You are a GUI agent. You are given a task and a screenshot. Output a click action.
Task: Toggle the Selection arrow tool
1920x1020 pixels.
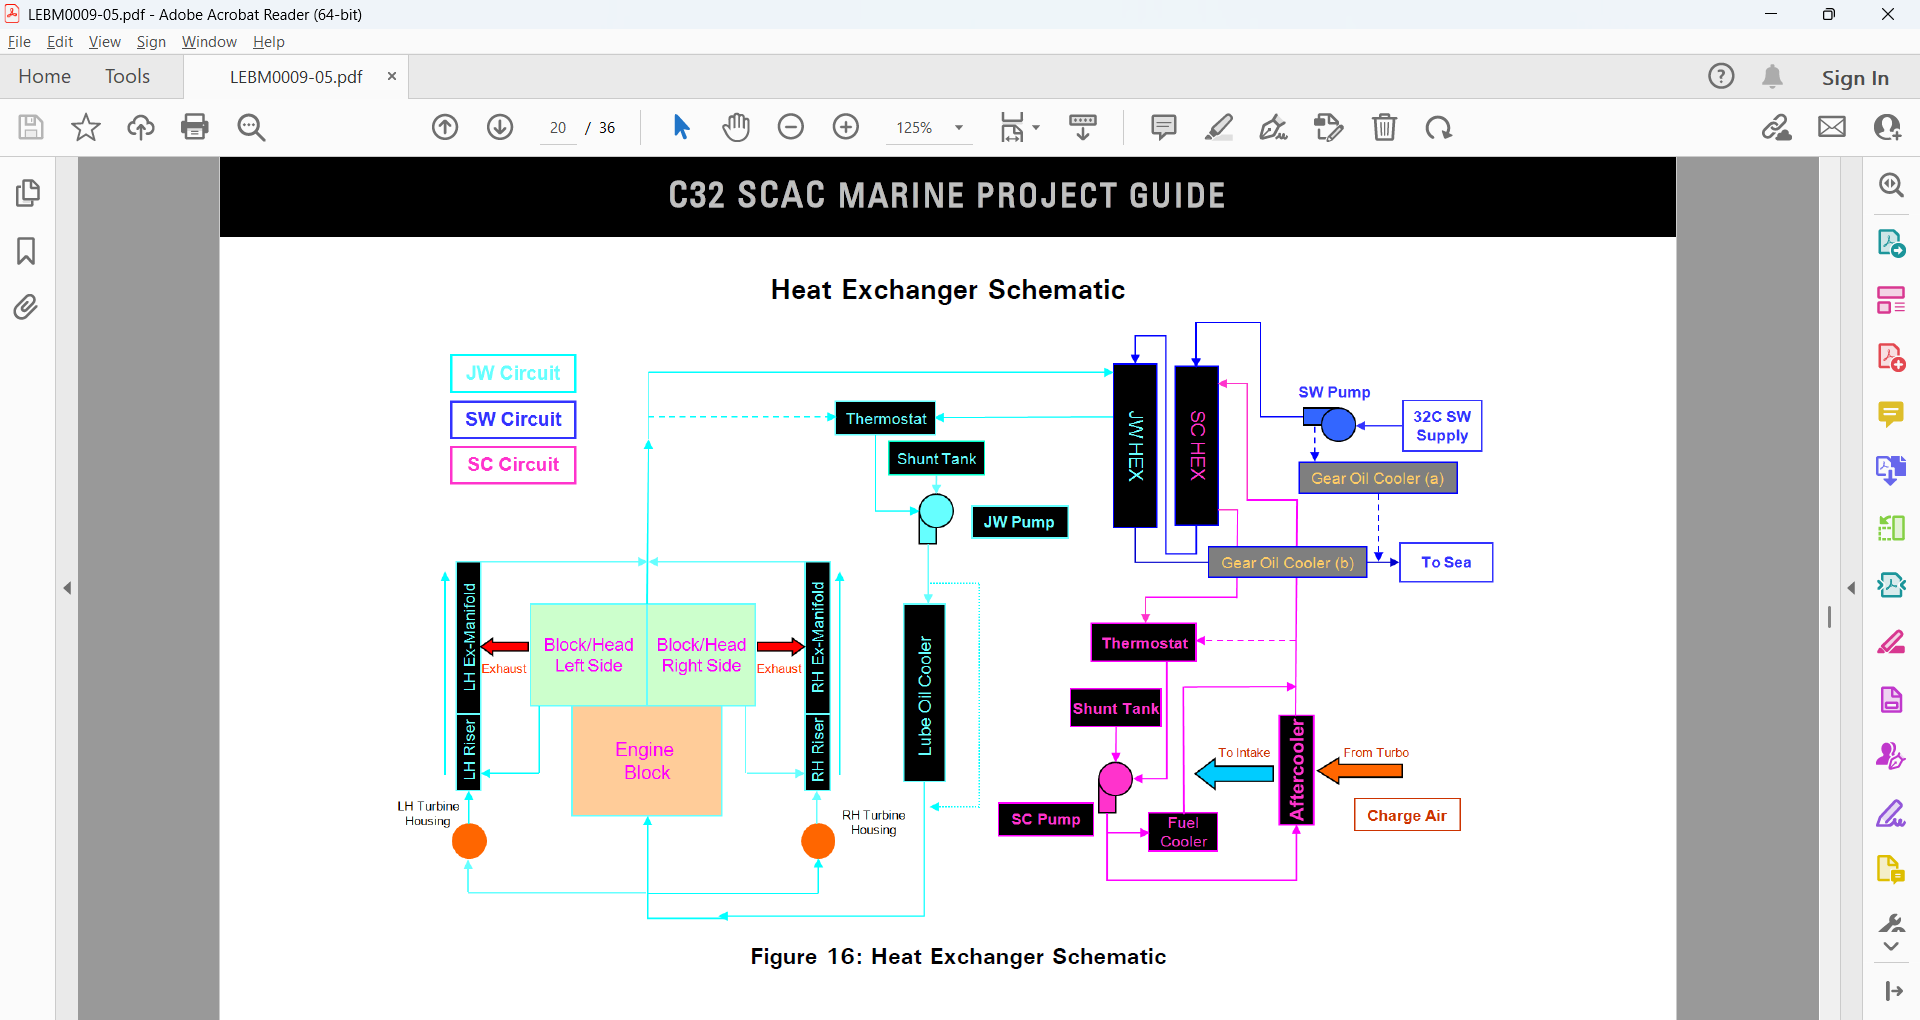pos(682,127)
